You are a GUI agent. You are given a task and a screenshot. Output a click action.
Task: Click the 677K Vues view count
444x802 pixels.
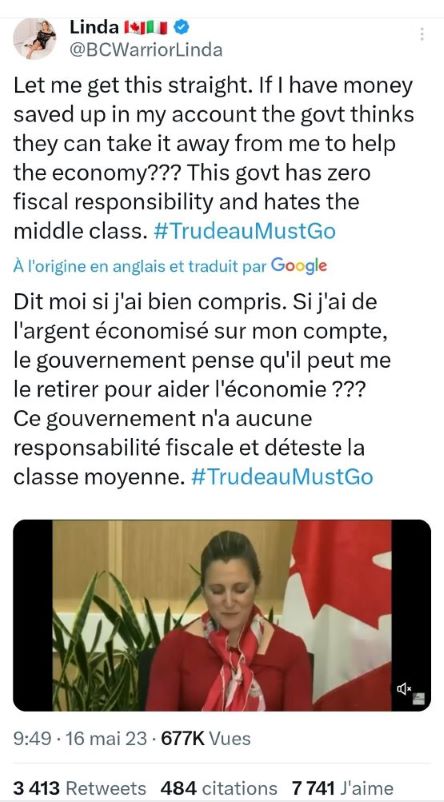206,739
